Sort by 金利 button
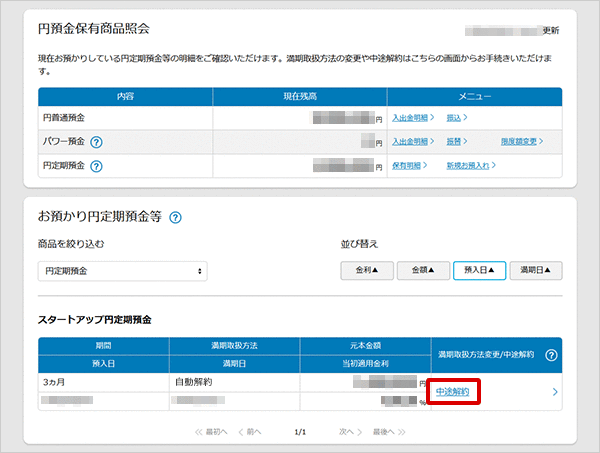 pyautogui.click(x=366, y=270)
